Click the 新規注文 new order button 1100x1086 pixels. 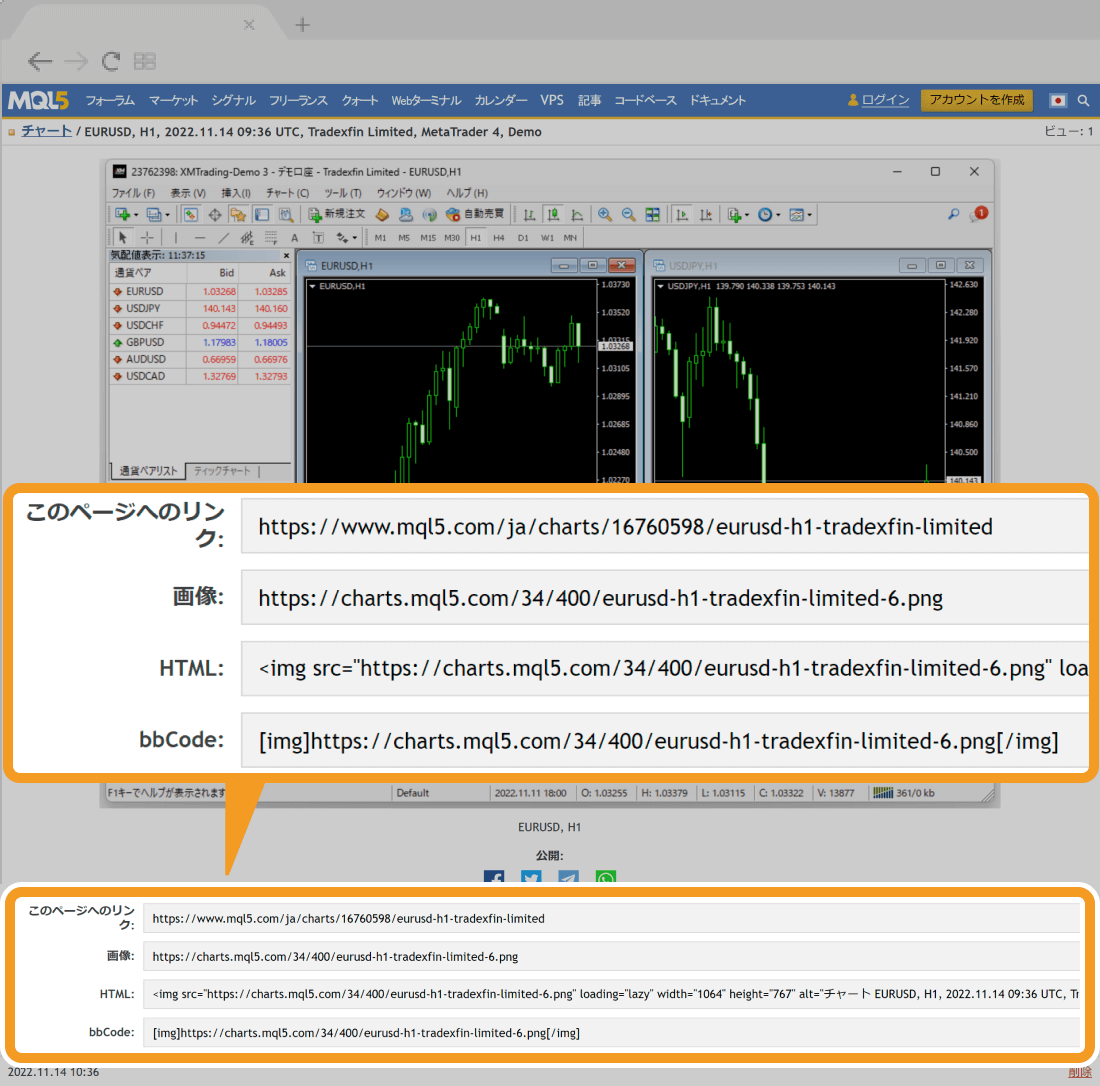[x=337, y=214]
